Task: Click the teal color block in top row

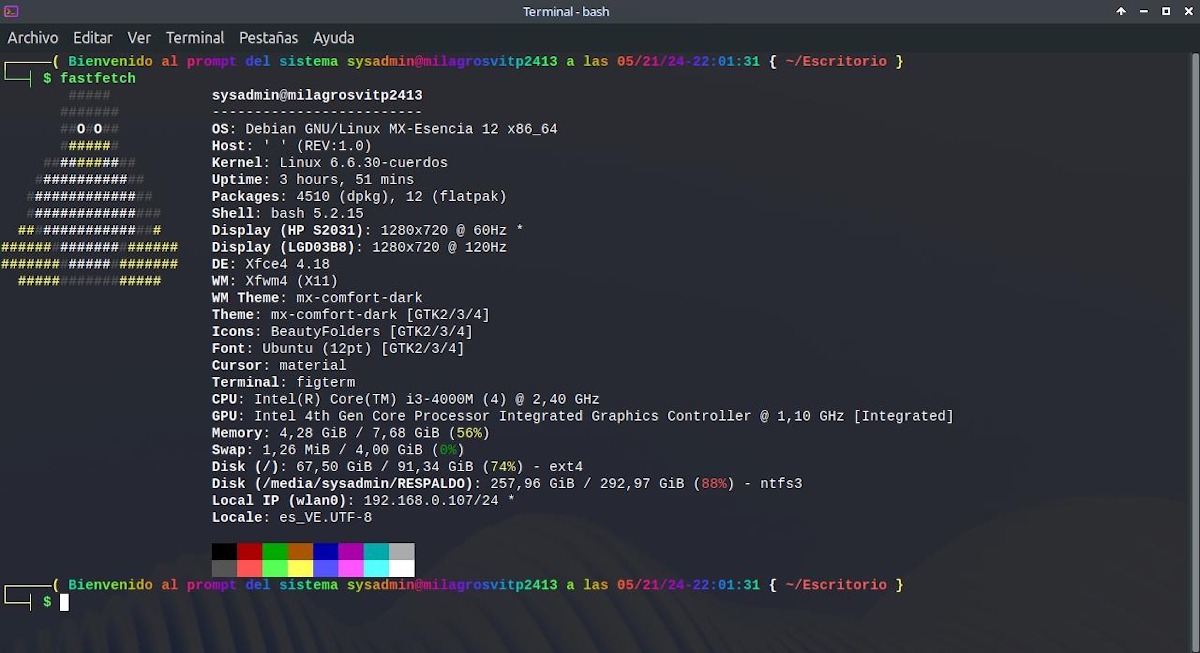Action: tap(376, 552)
